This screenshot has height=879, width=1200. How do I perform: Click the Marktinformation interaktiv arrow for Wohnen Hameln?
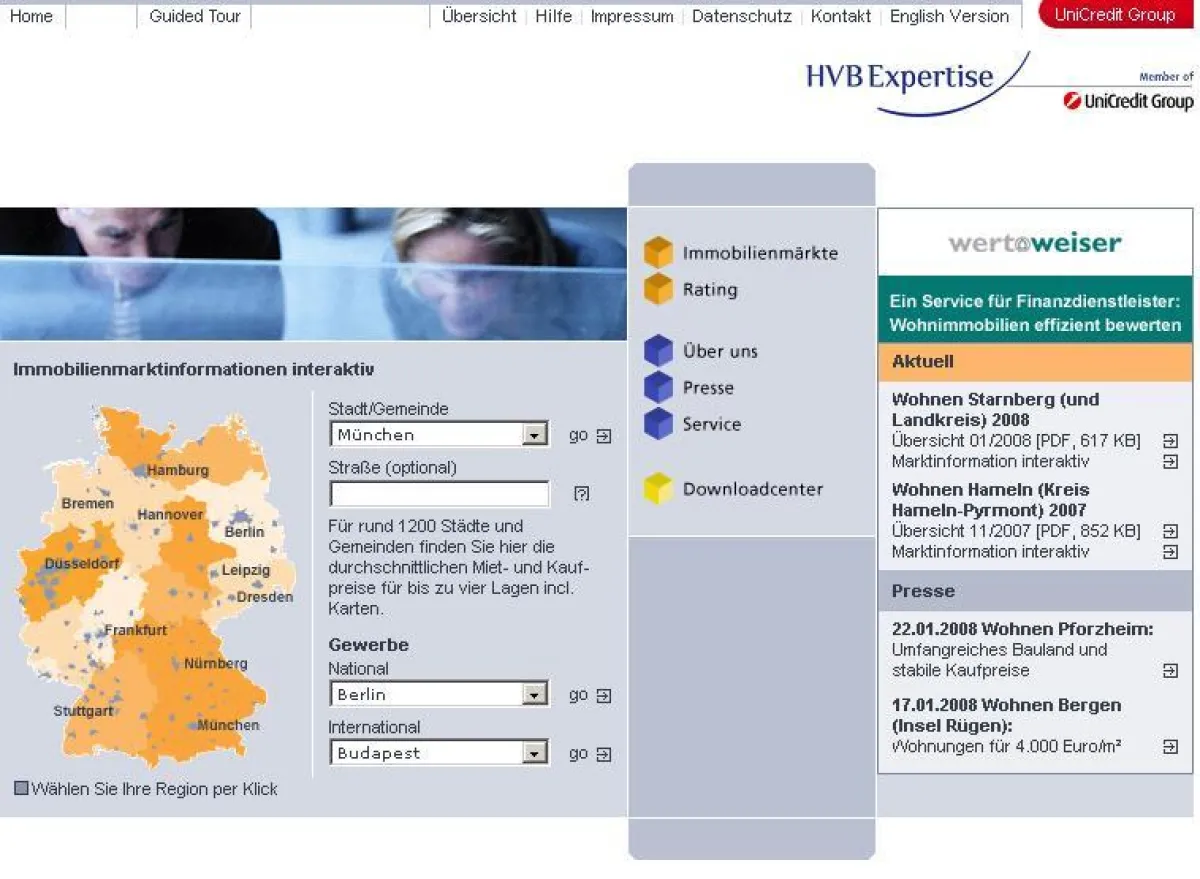(x=1170, y=552)
